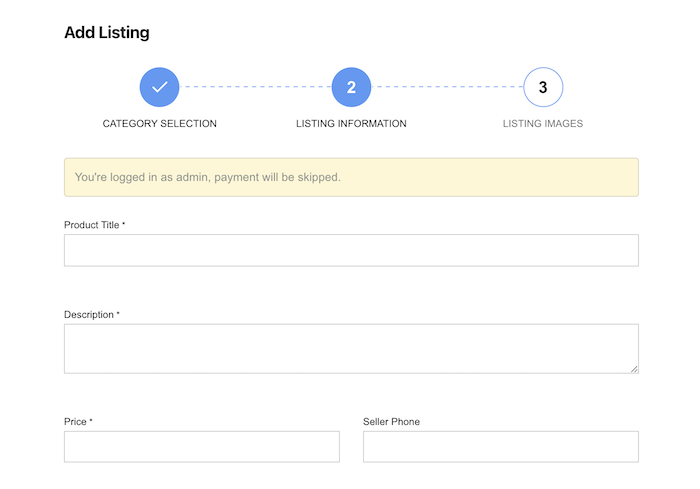Click the Product Title label
This screenshot has width=700, height=489.
(95, 225)
